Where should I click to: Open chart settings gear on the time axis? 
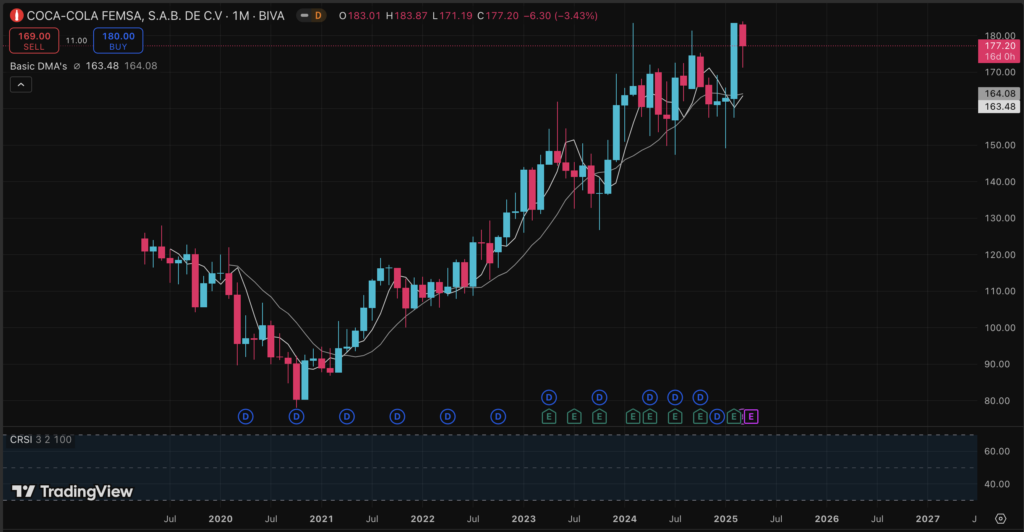[x=1000, y=518]
